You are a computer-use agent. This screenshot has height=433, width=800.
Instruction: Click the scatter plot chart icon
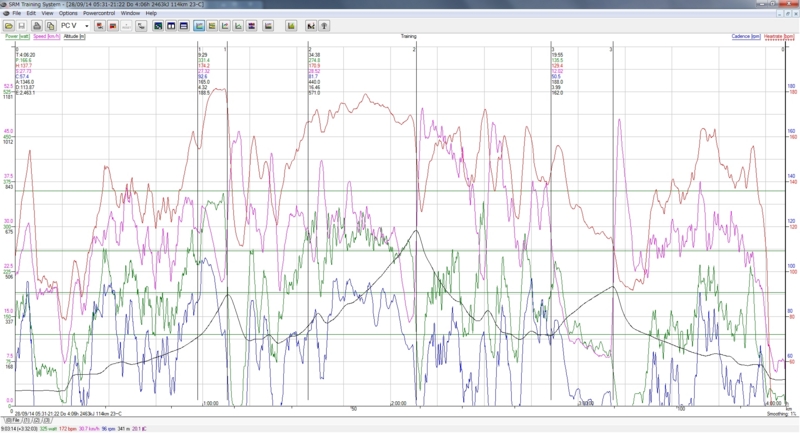[225, 26]
